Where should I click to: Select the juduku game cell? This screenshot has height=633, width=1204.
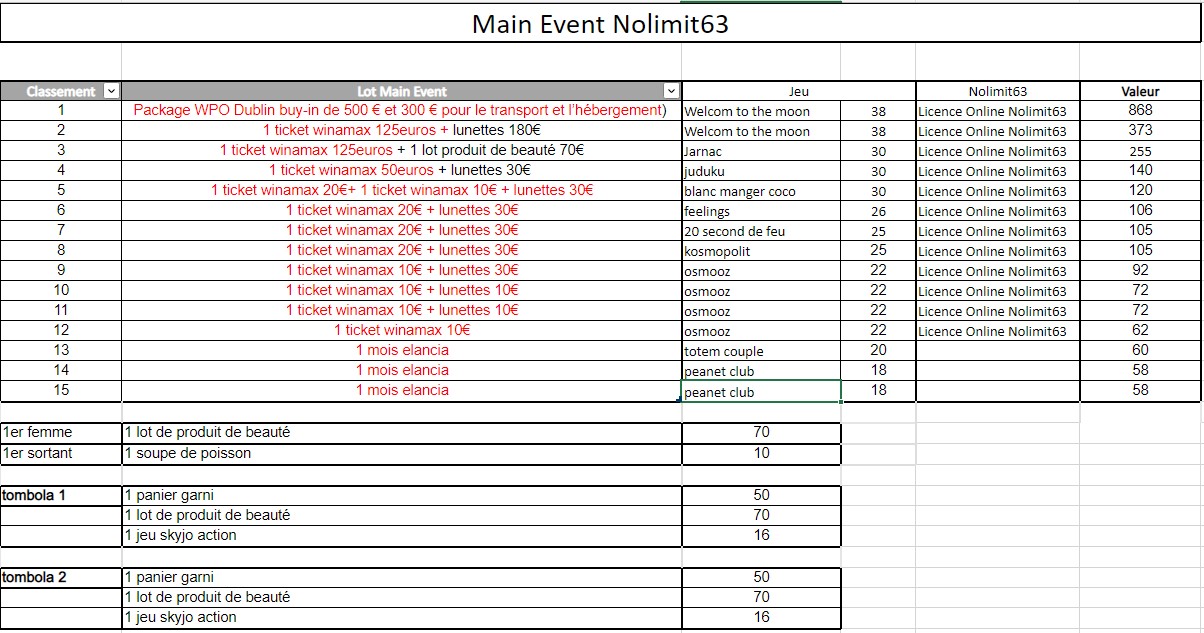point(760,171)
